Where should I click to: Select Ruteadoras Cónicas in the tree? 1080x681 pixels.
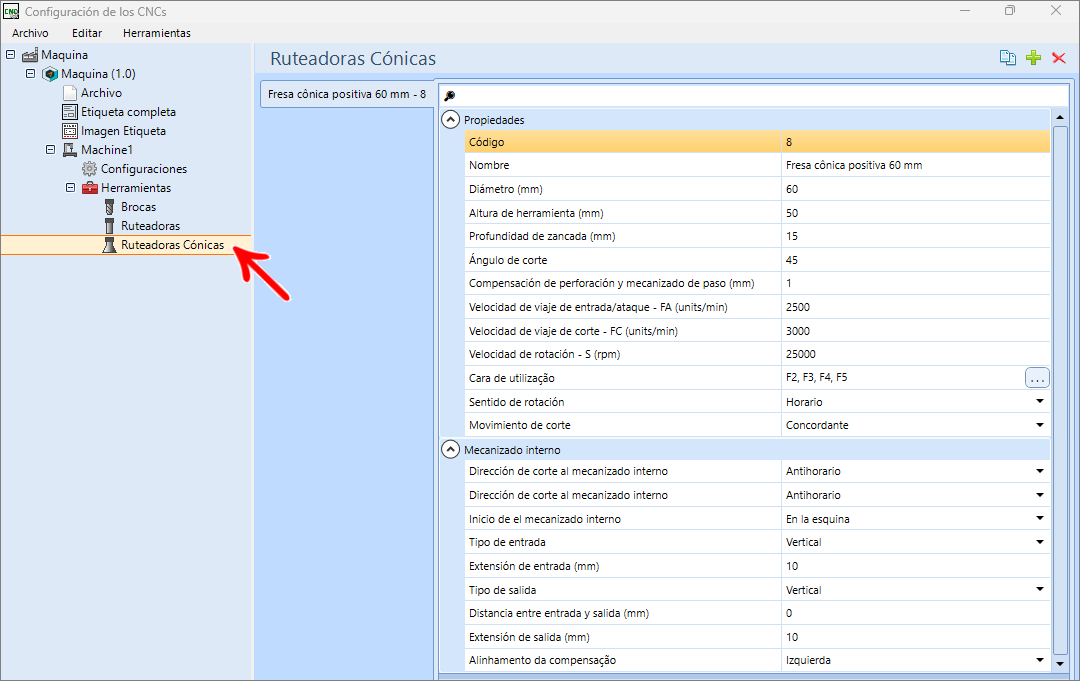point(172,244)
